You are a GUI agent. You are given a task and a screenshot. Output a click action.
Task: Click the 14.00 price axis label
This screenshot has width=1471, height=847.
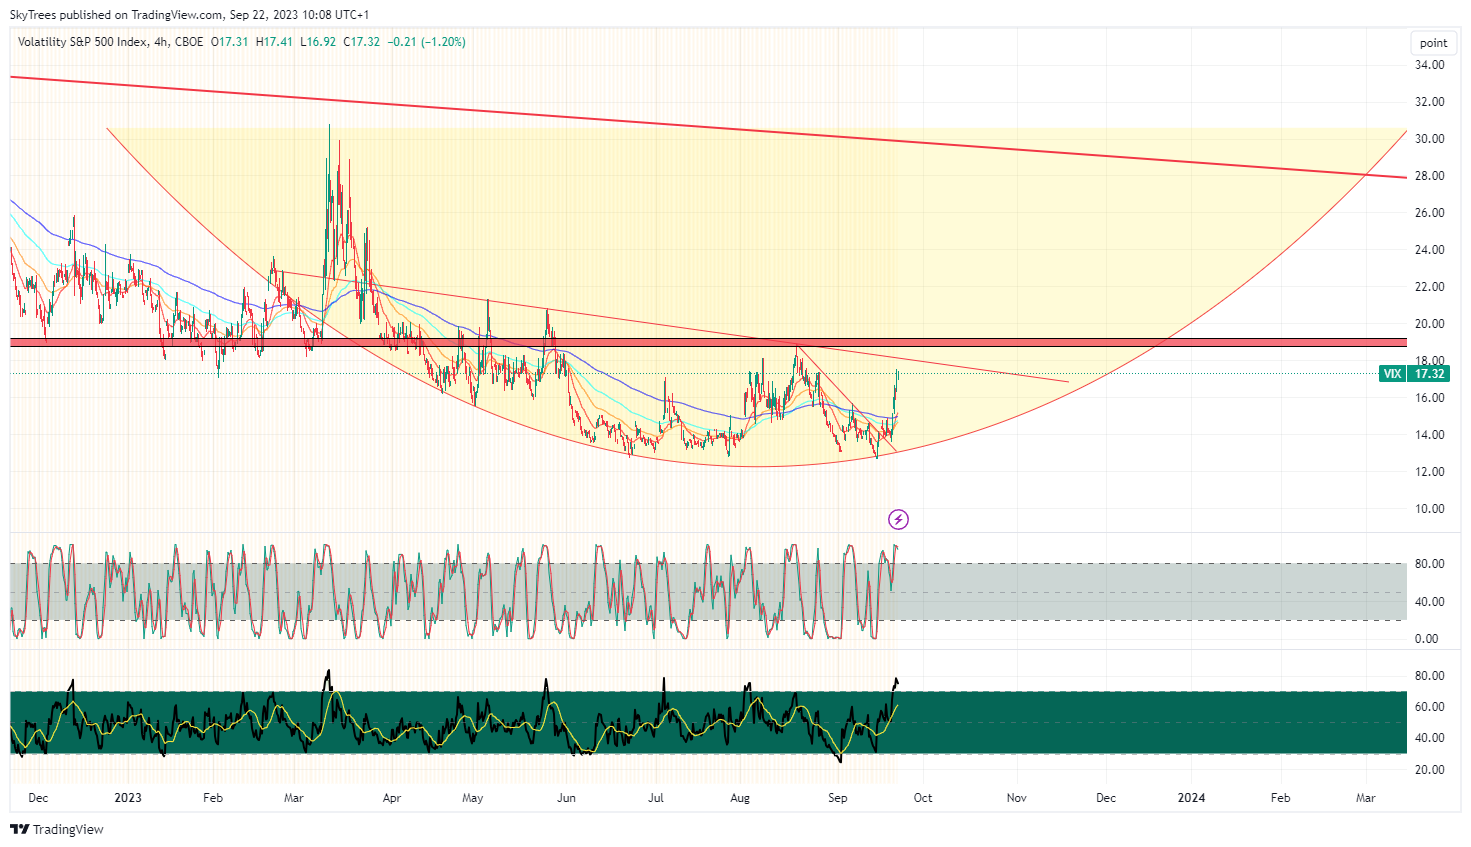click(x=1430, y=435)
